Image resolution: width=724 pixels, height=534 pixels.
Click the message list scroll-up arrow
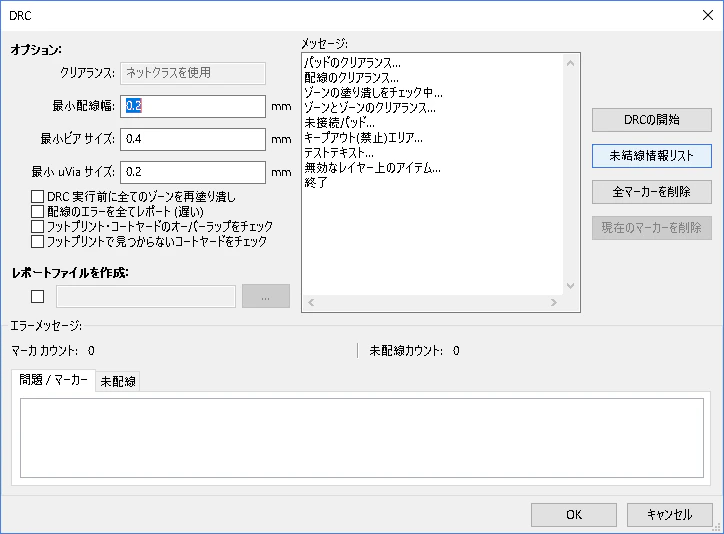570,63
